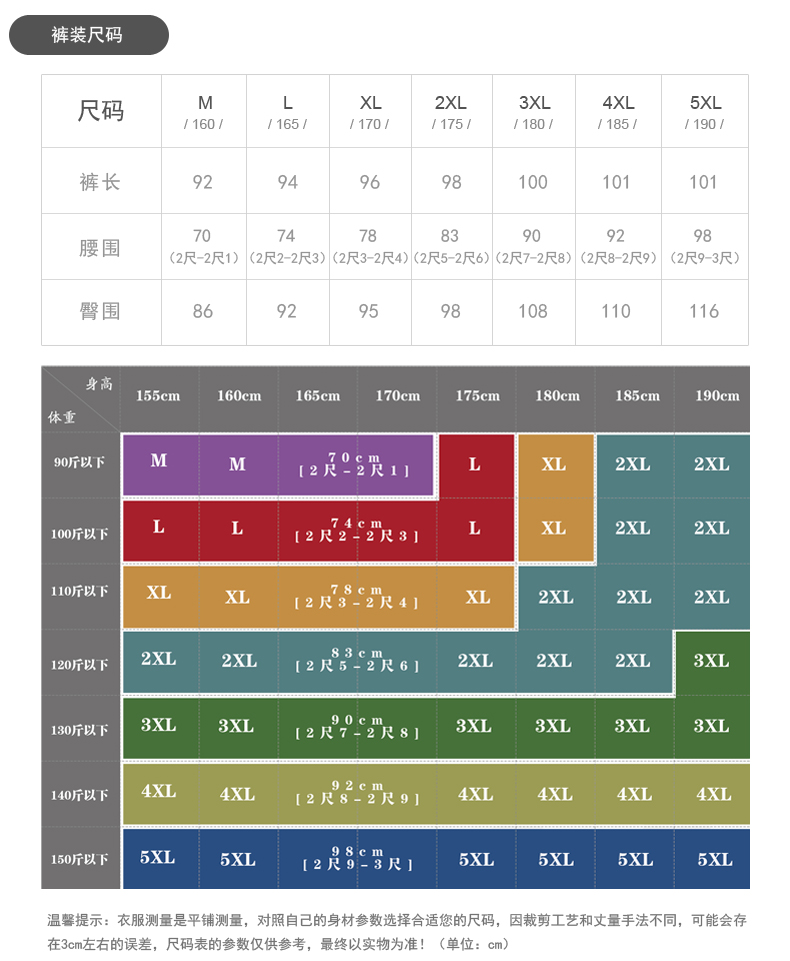Select the green 90cm waist block
The height and width of the screenshot is (961, 790).
[357, 727]
